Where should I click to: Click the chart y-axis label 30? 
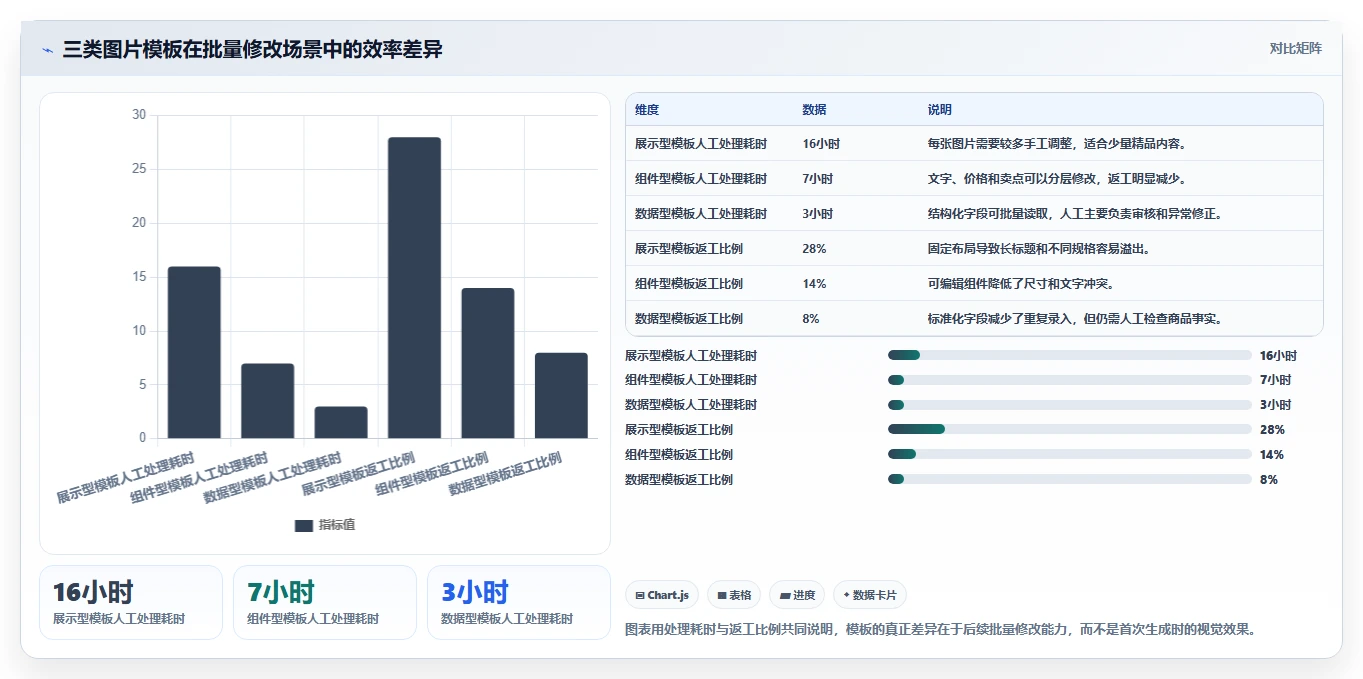coord(139,115)
